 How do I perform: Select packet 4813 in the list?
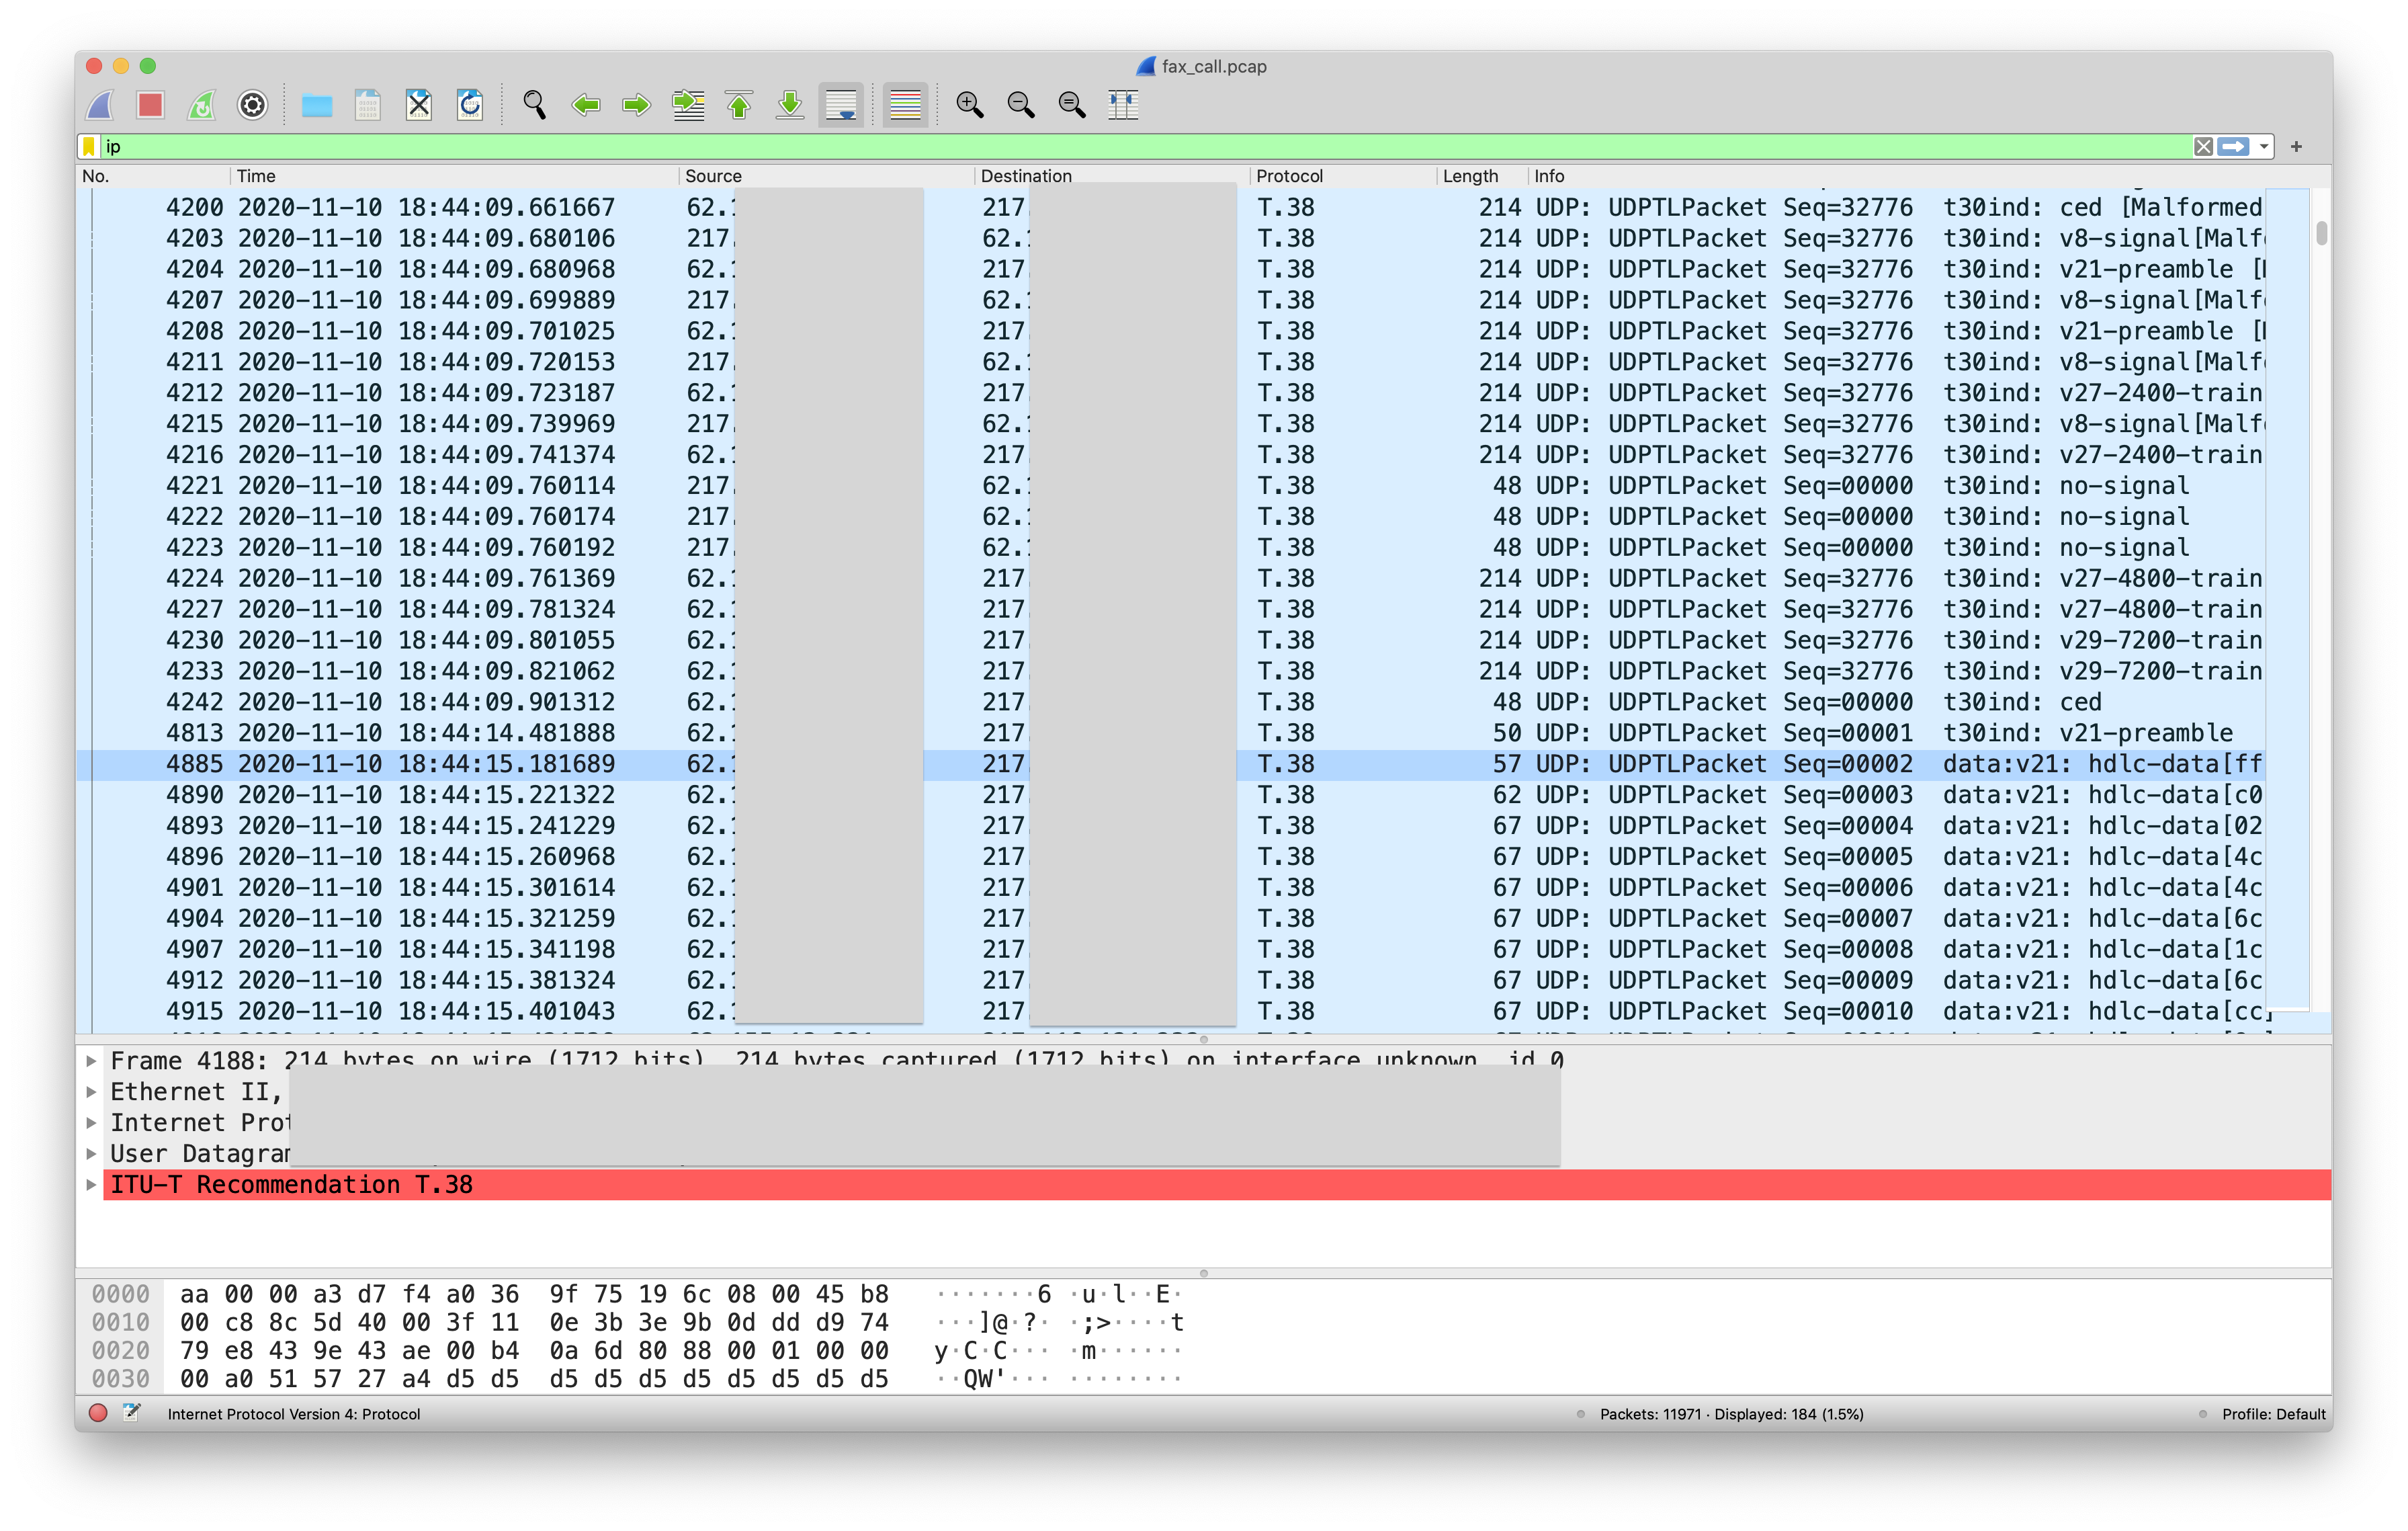tap(700, 732)
